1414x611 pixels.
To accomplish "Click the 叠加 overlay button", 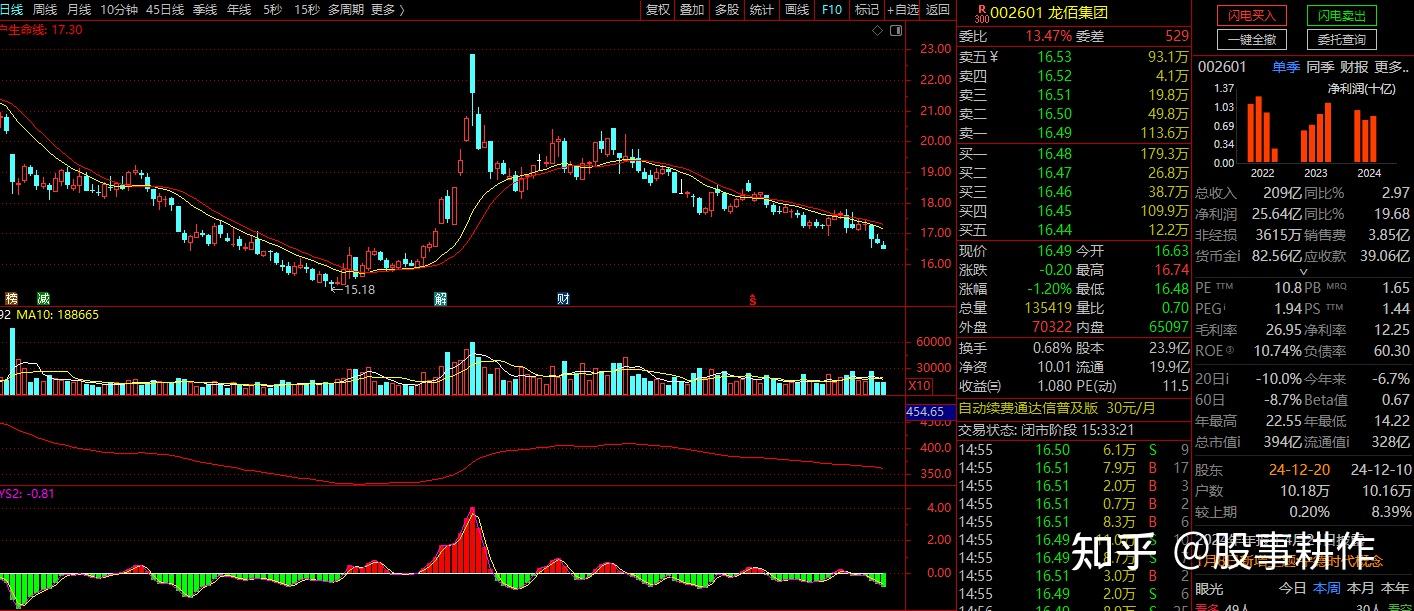I will point(692,10).
